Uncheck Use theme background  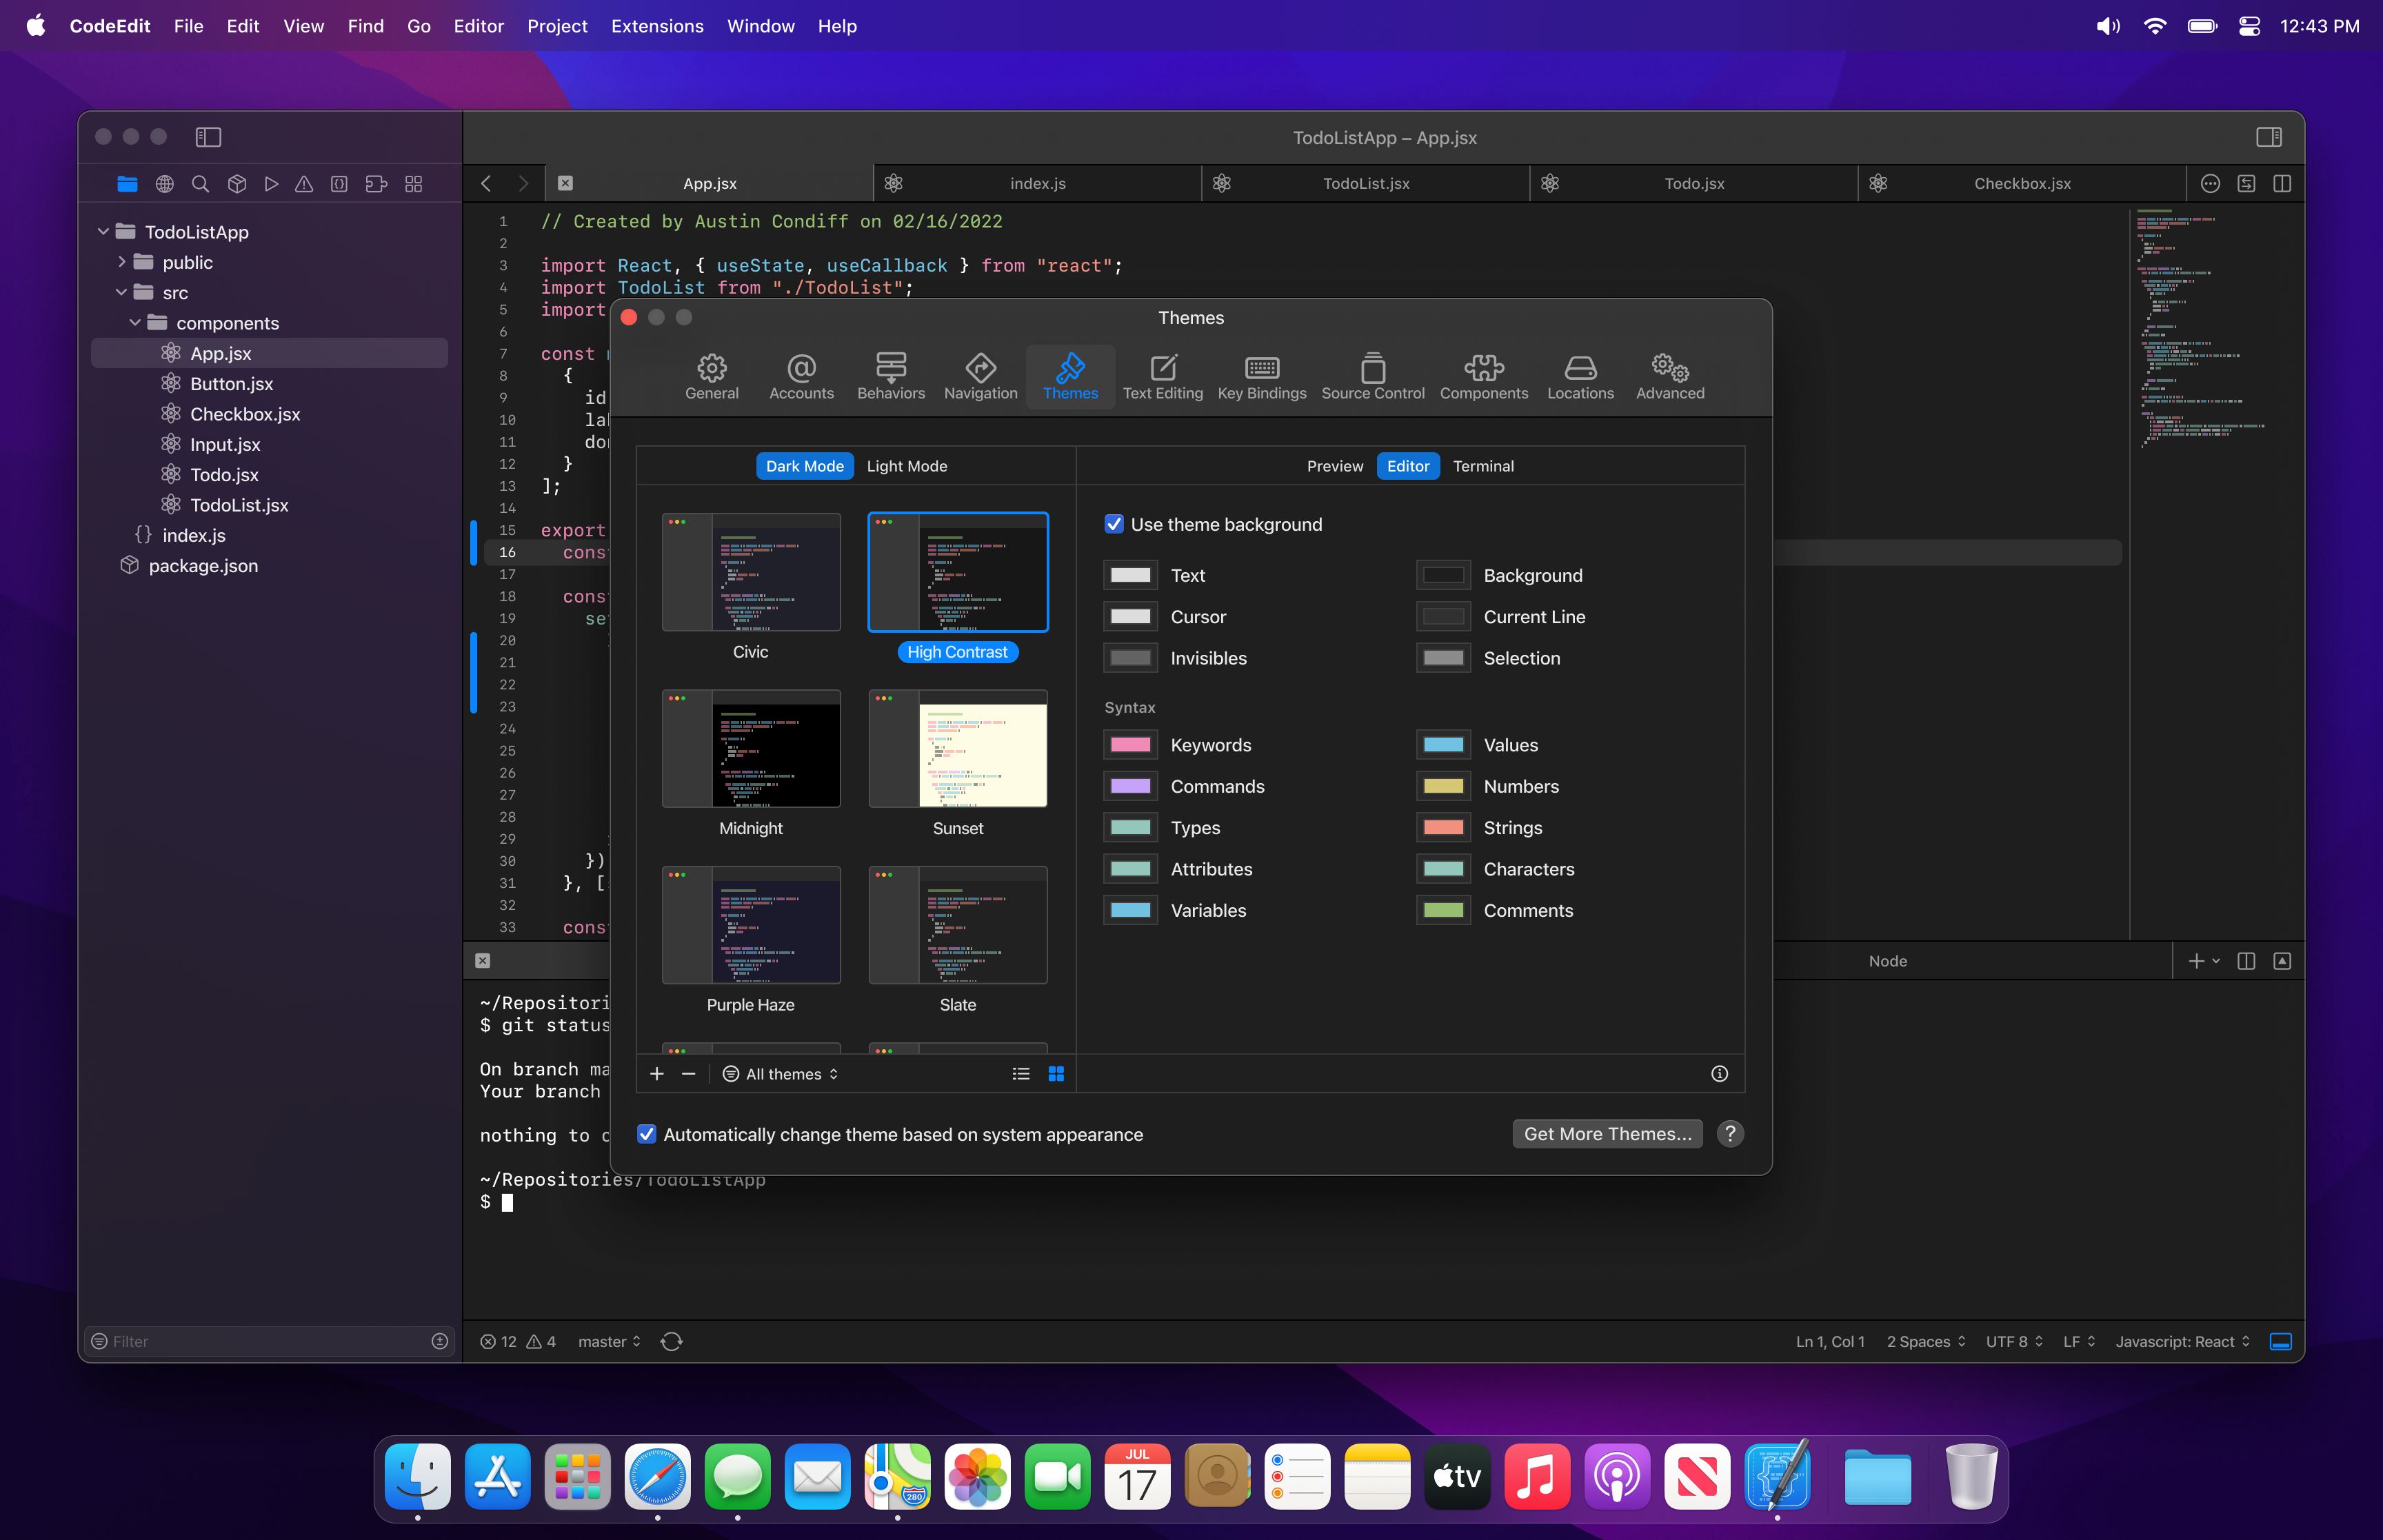coord(1113,523)
